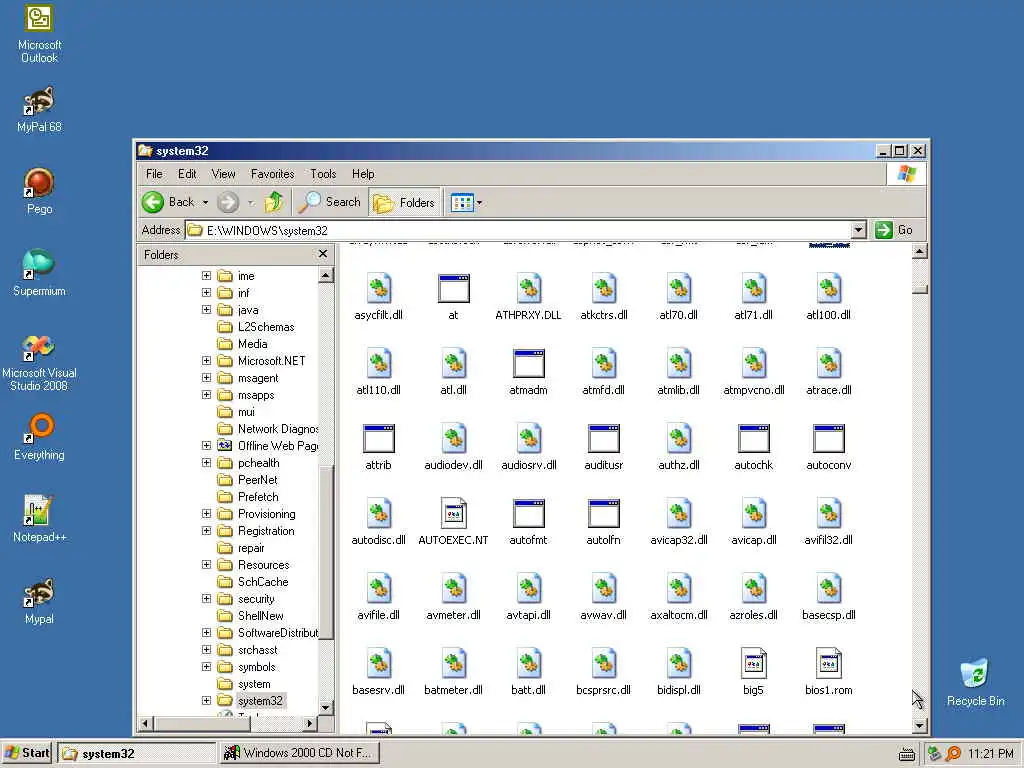The image size is (1024, 768).
Task: Expand the inf folder node
Action: click(x=206, y=293)
